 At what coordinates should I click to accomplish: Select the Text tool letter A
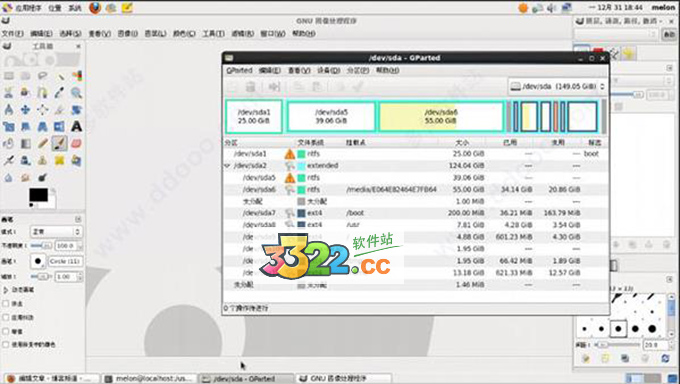(76, 126)
